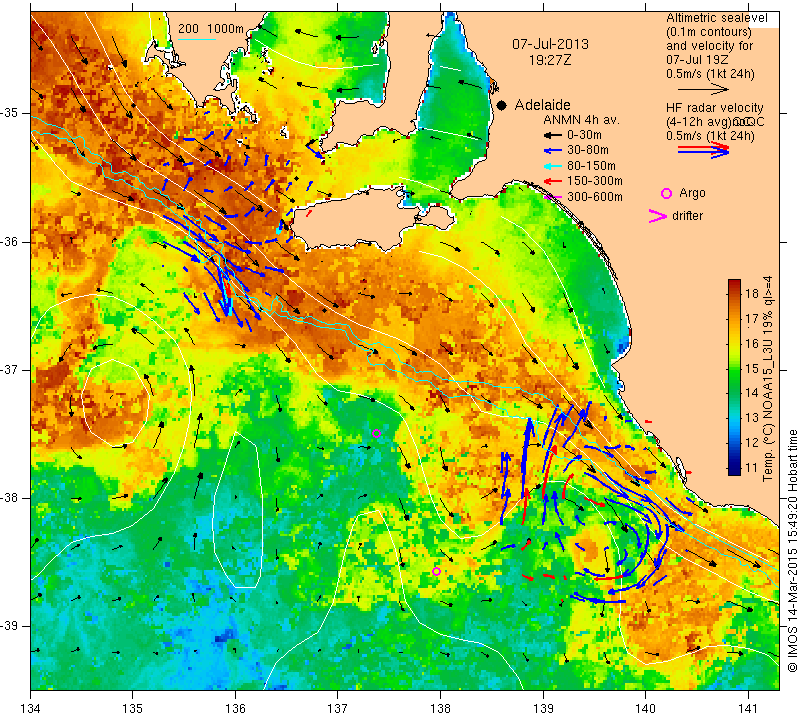
Task: Click the longitude tick label 138
Action: (x=440, y=709)
